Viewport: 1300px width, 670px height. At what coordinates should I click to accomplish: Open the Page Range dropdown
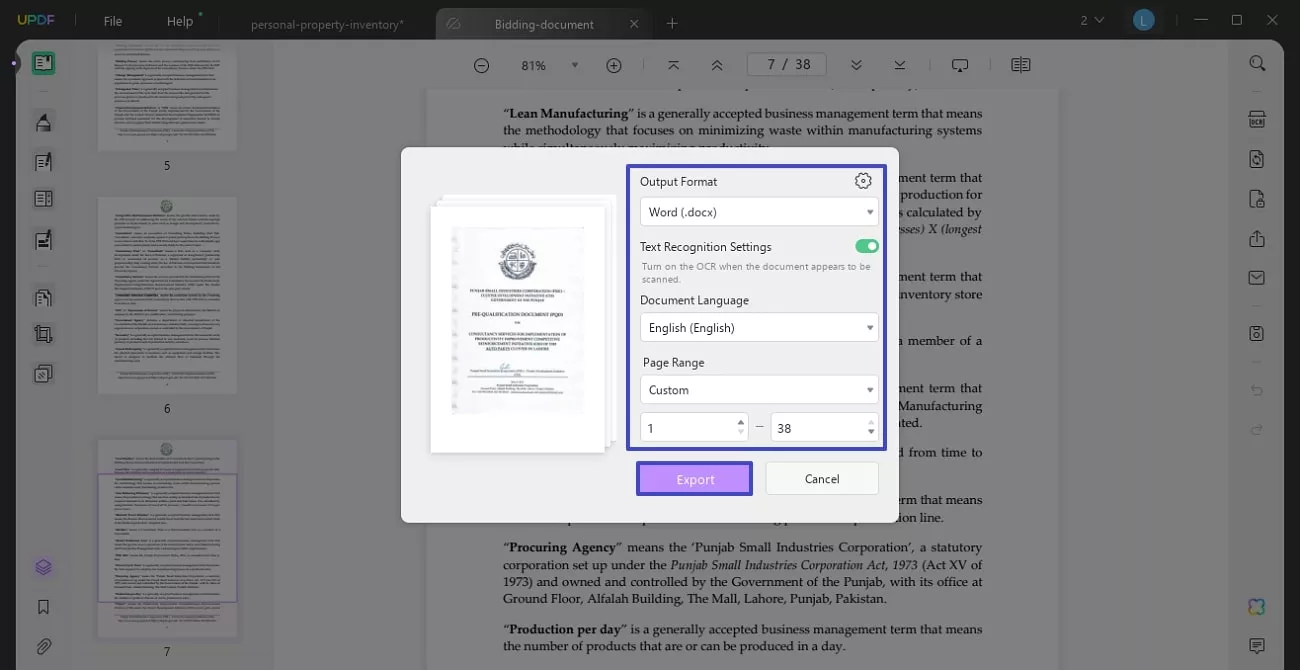758,389
